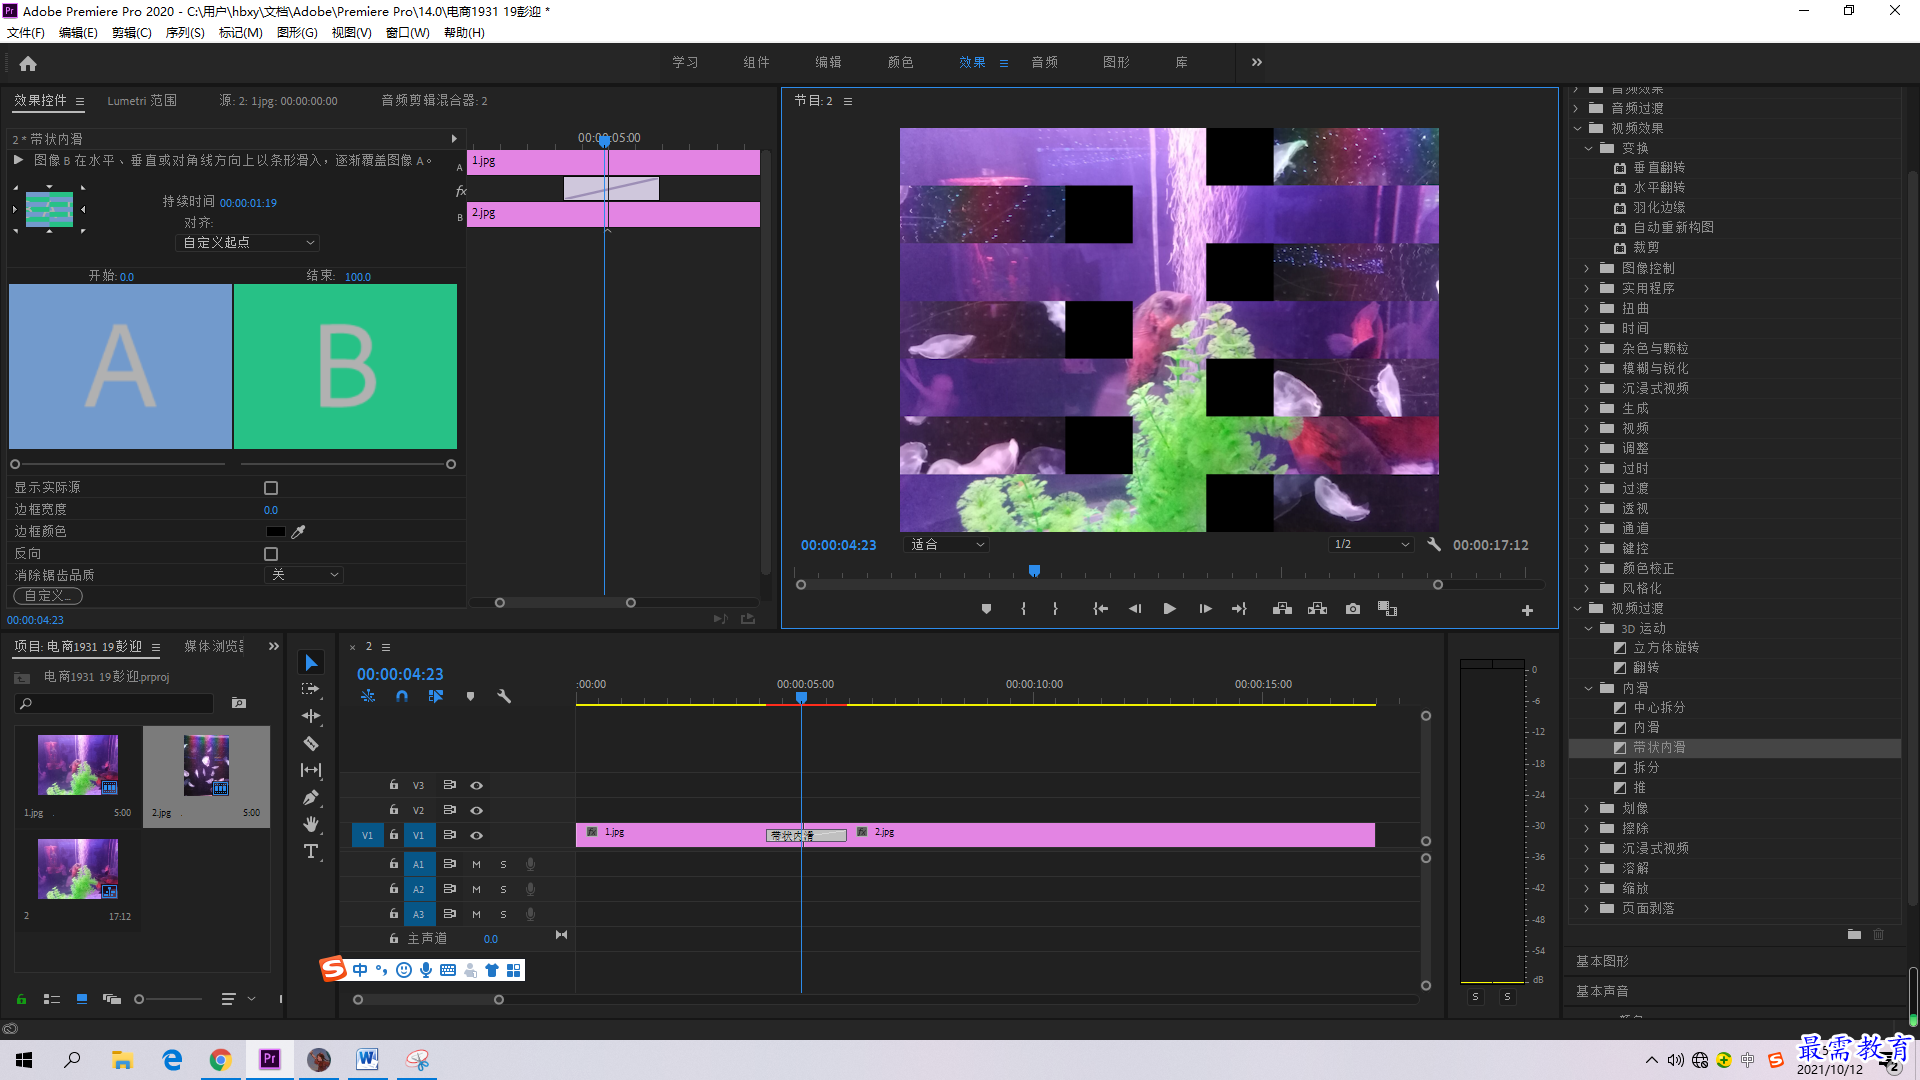Select Center Split transition
Viewport: 1920px width, 1080px height.
(x=1659, y=708)
